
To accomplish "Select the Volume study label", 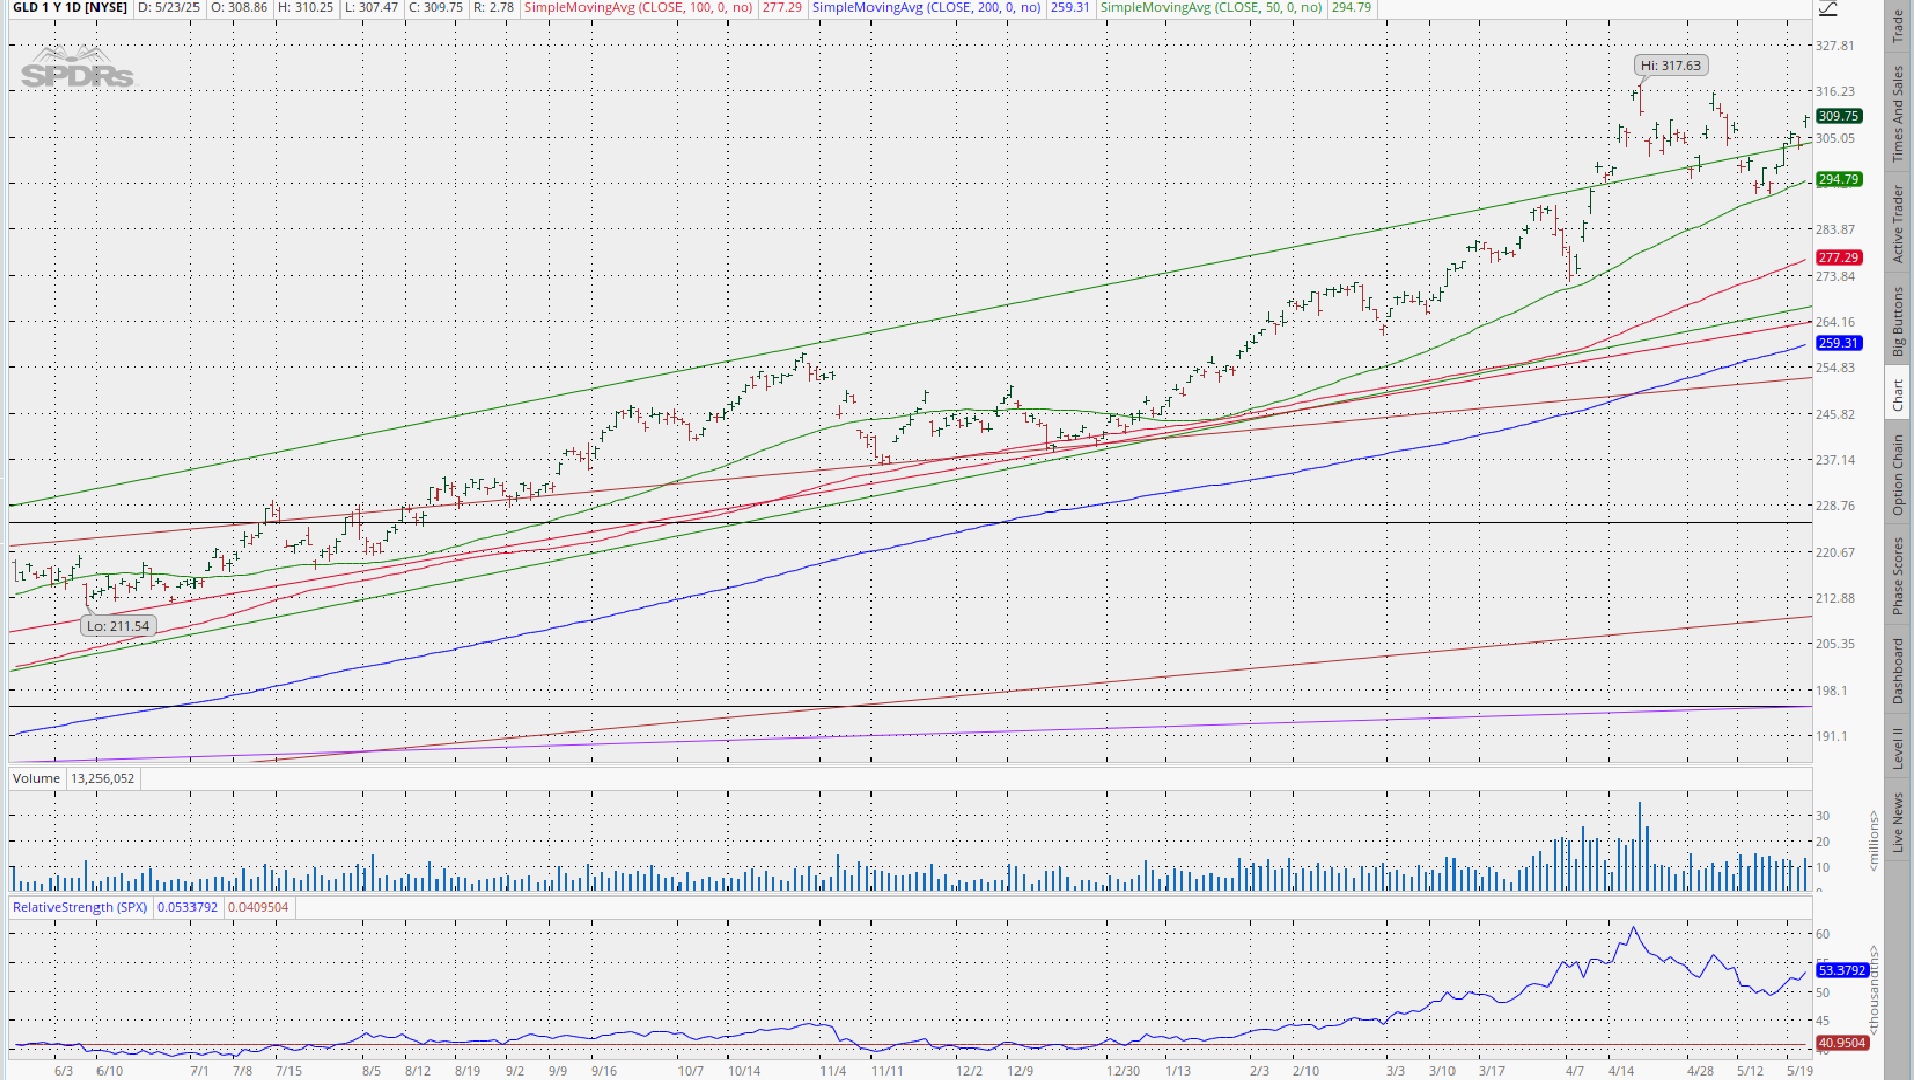I will click(x=37, y=779).
